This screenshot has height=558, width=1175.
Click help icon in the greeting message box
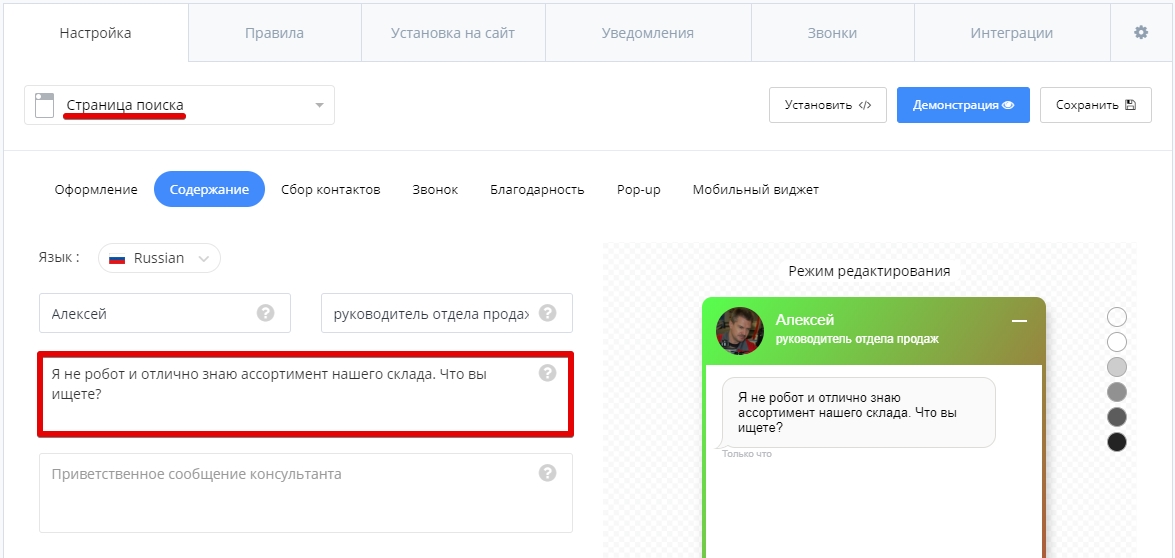(547, 372)
